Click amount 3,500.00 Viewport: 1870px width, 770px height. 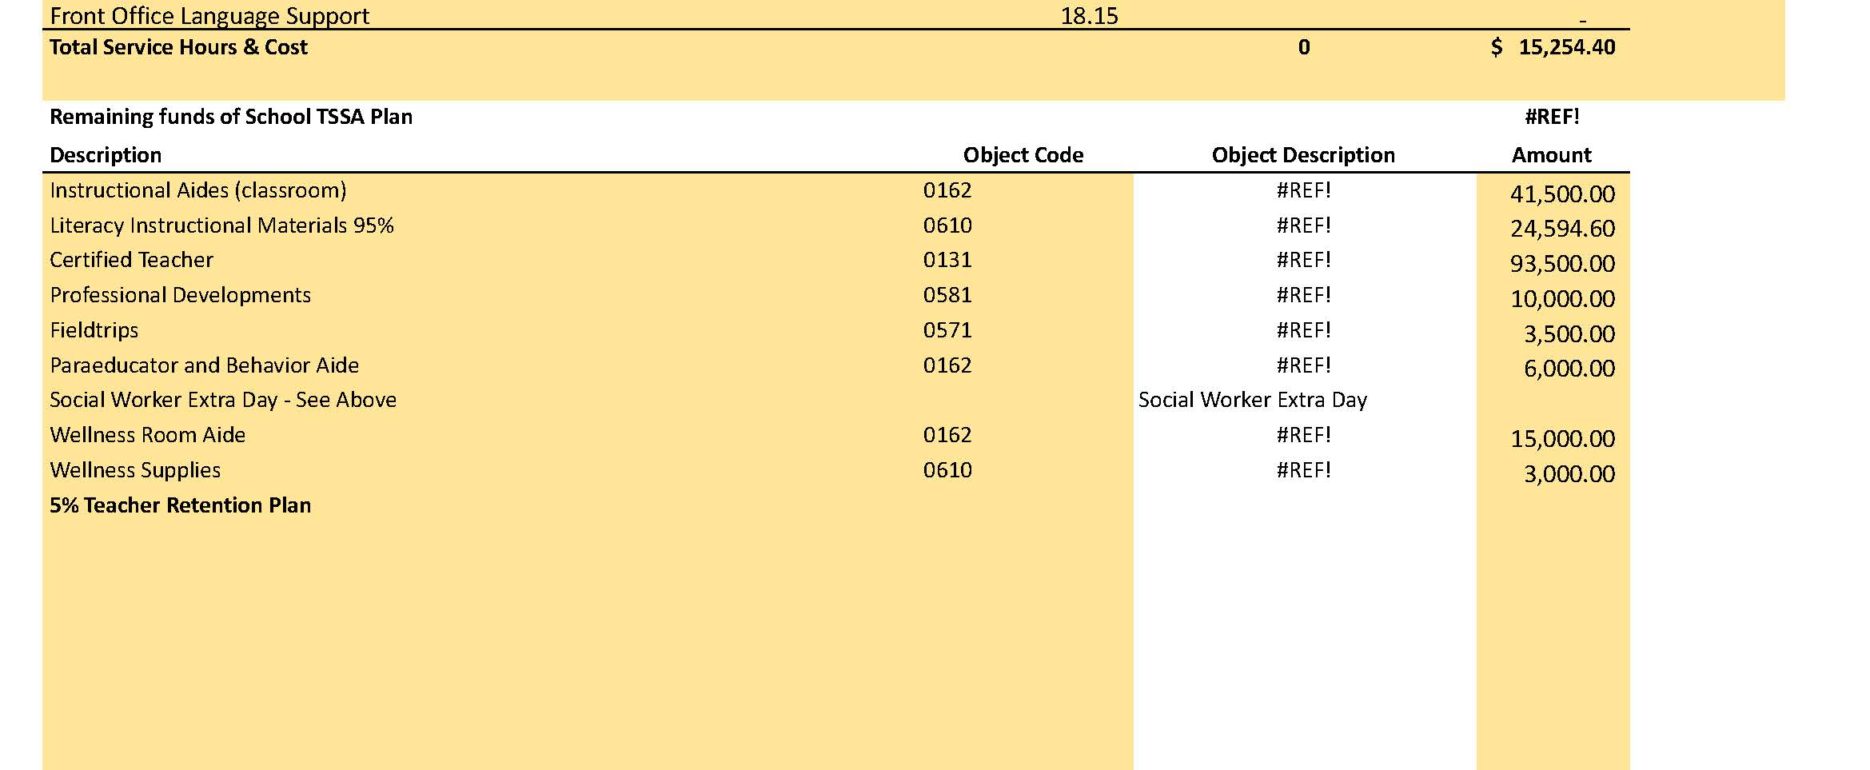click(1569, 334)
